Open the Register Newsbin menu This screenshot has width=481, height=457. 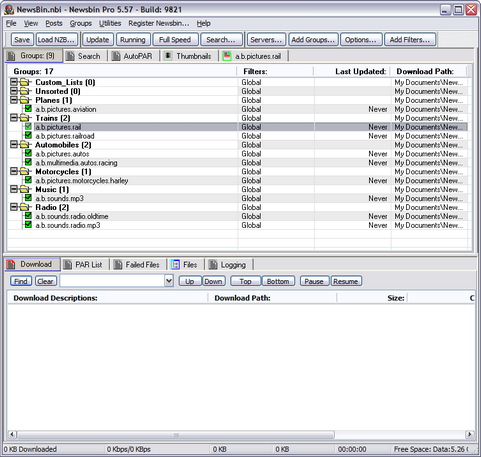click(x=159, y=23)
